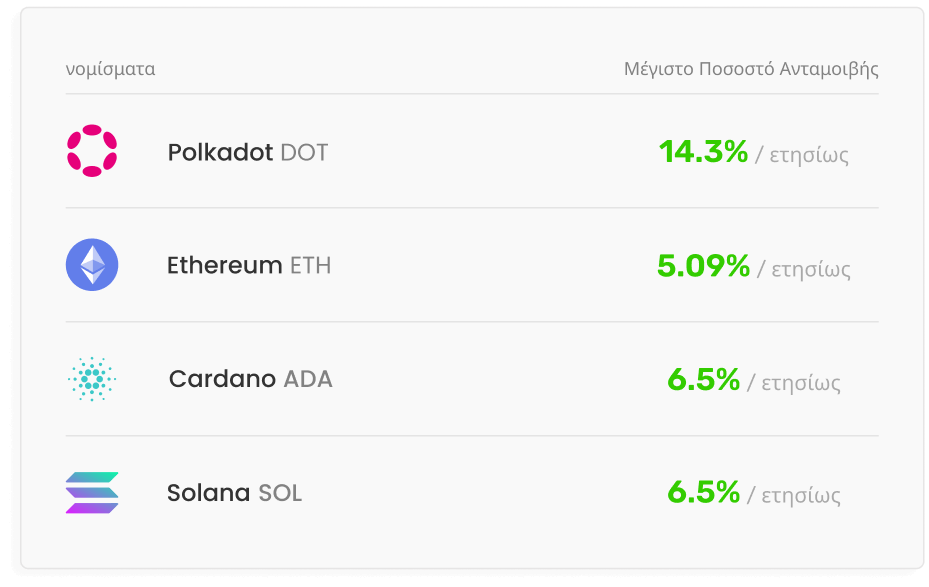Click the 5.09% reward rate
929x587 pixels.
point(703,266)
